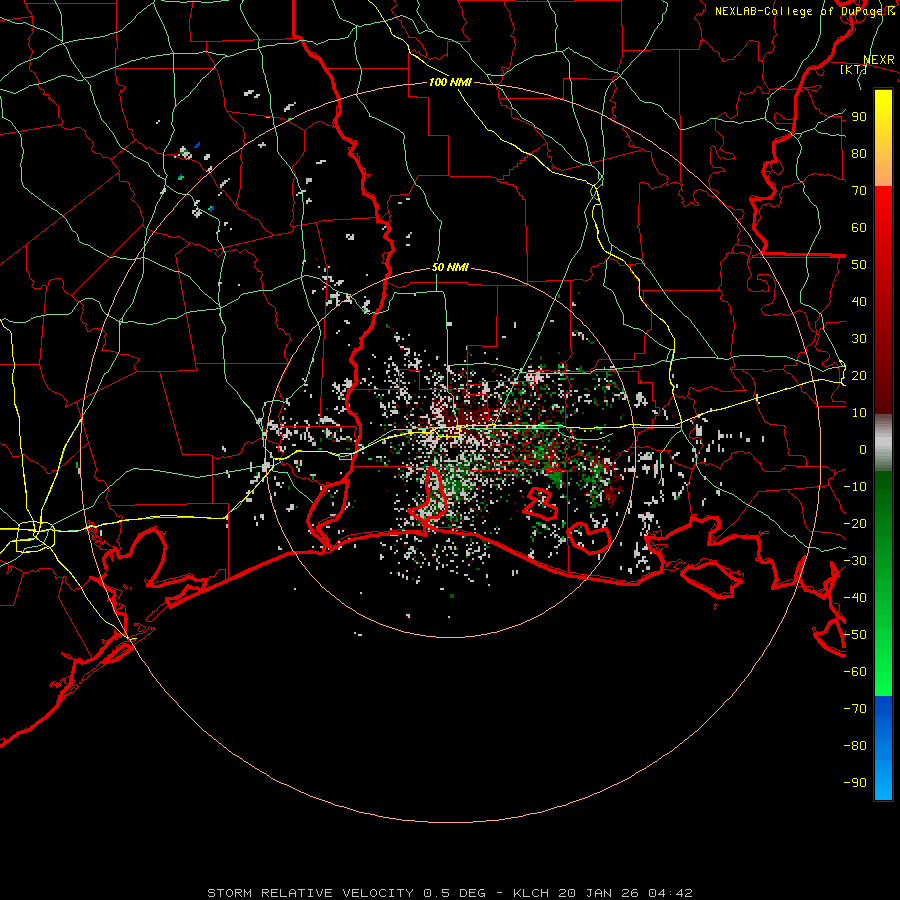
Task: Select the 100 NMI range ring label
Action: (x=450, y=82)
